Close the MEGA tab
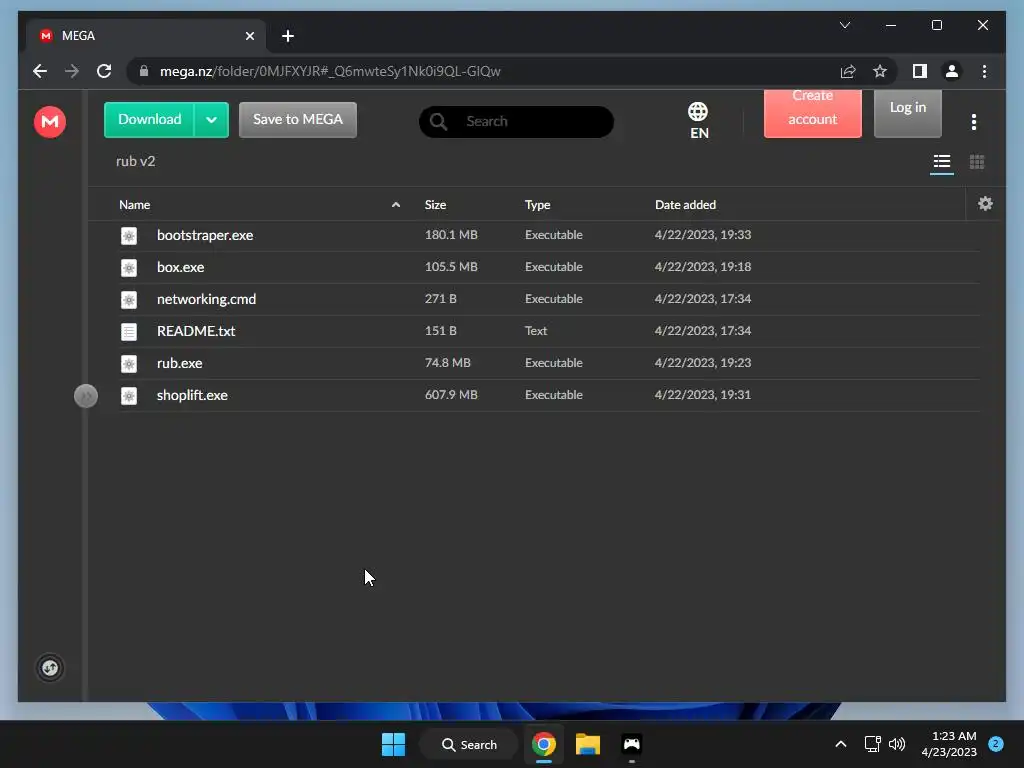This screenshot has width=1024, height=768. tap(249, 36)
